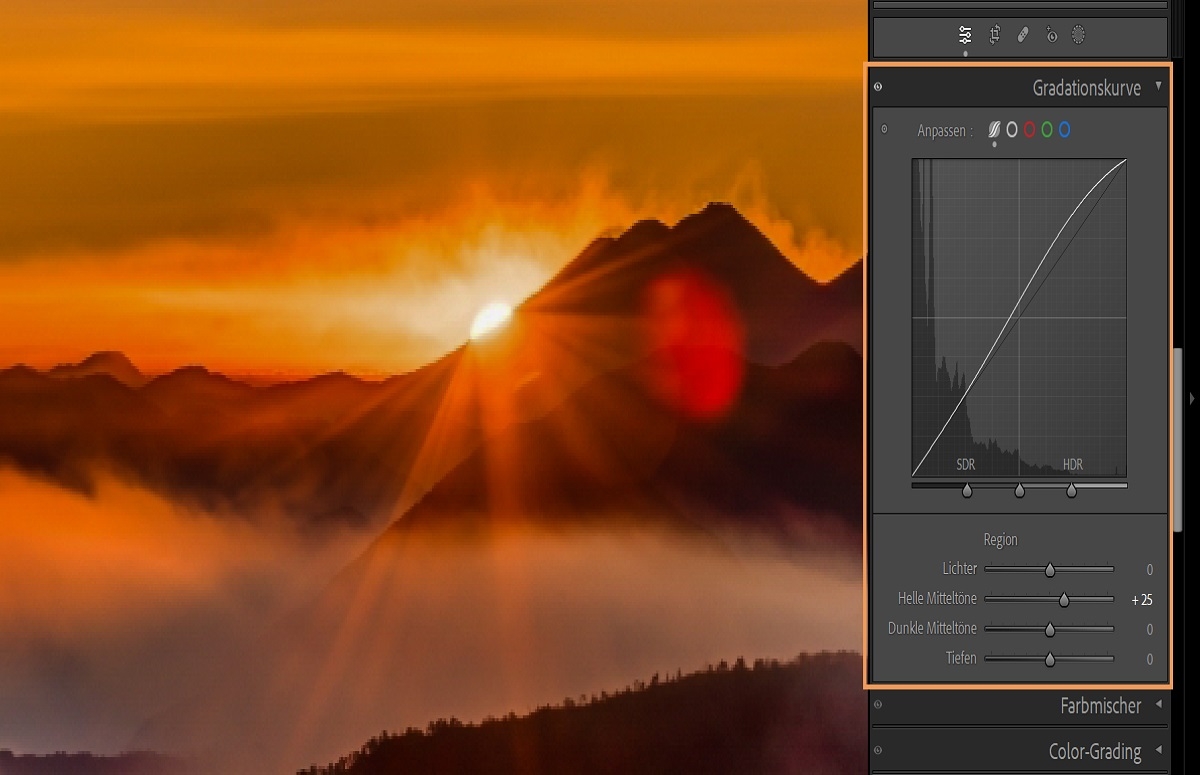Open the Masking tool
1200x775 pixels.
click(1079, 35)
